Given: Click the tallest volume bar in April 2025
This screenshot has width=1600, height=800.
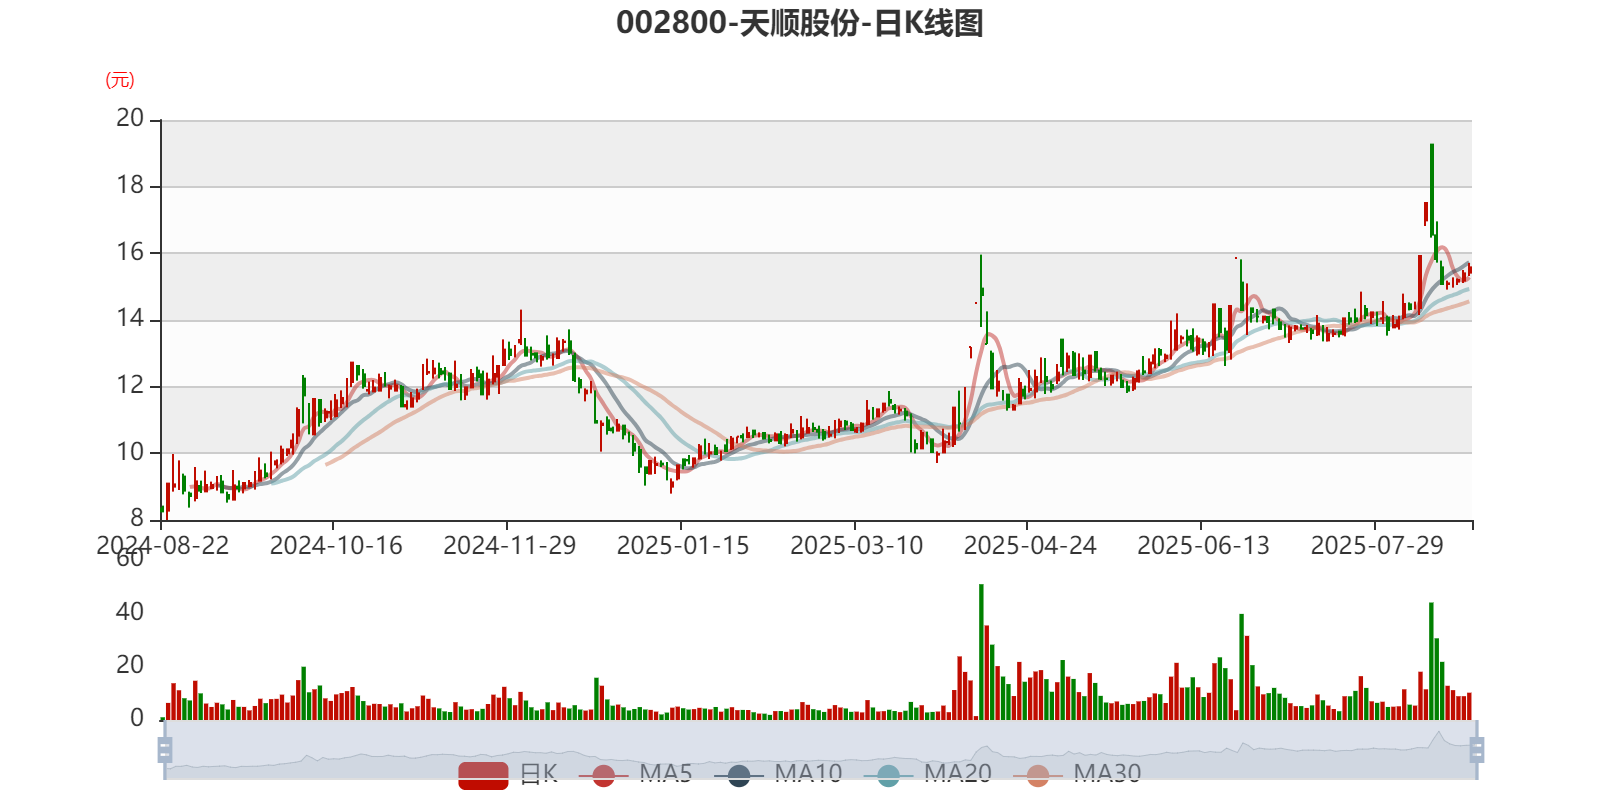Looking at the screenshot, I should tap(981, 652).
